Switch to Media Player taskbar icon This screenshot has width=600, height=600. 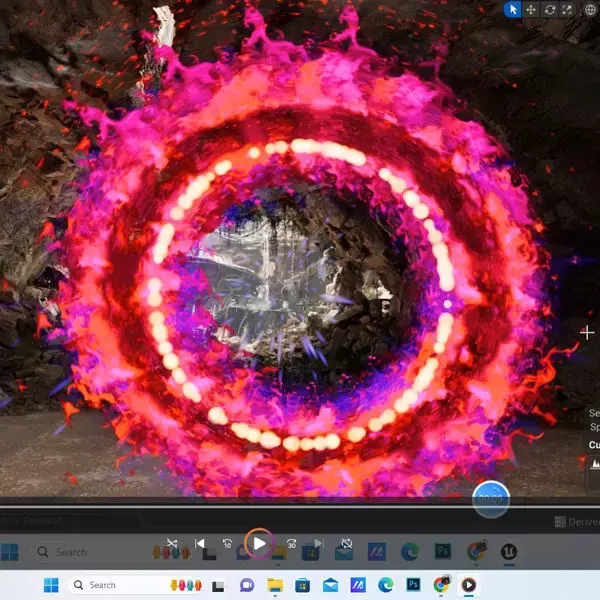pos(469,585)
